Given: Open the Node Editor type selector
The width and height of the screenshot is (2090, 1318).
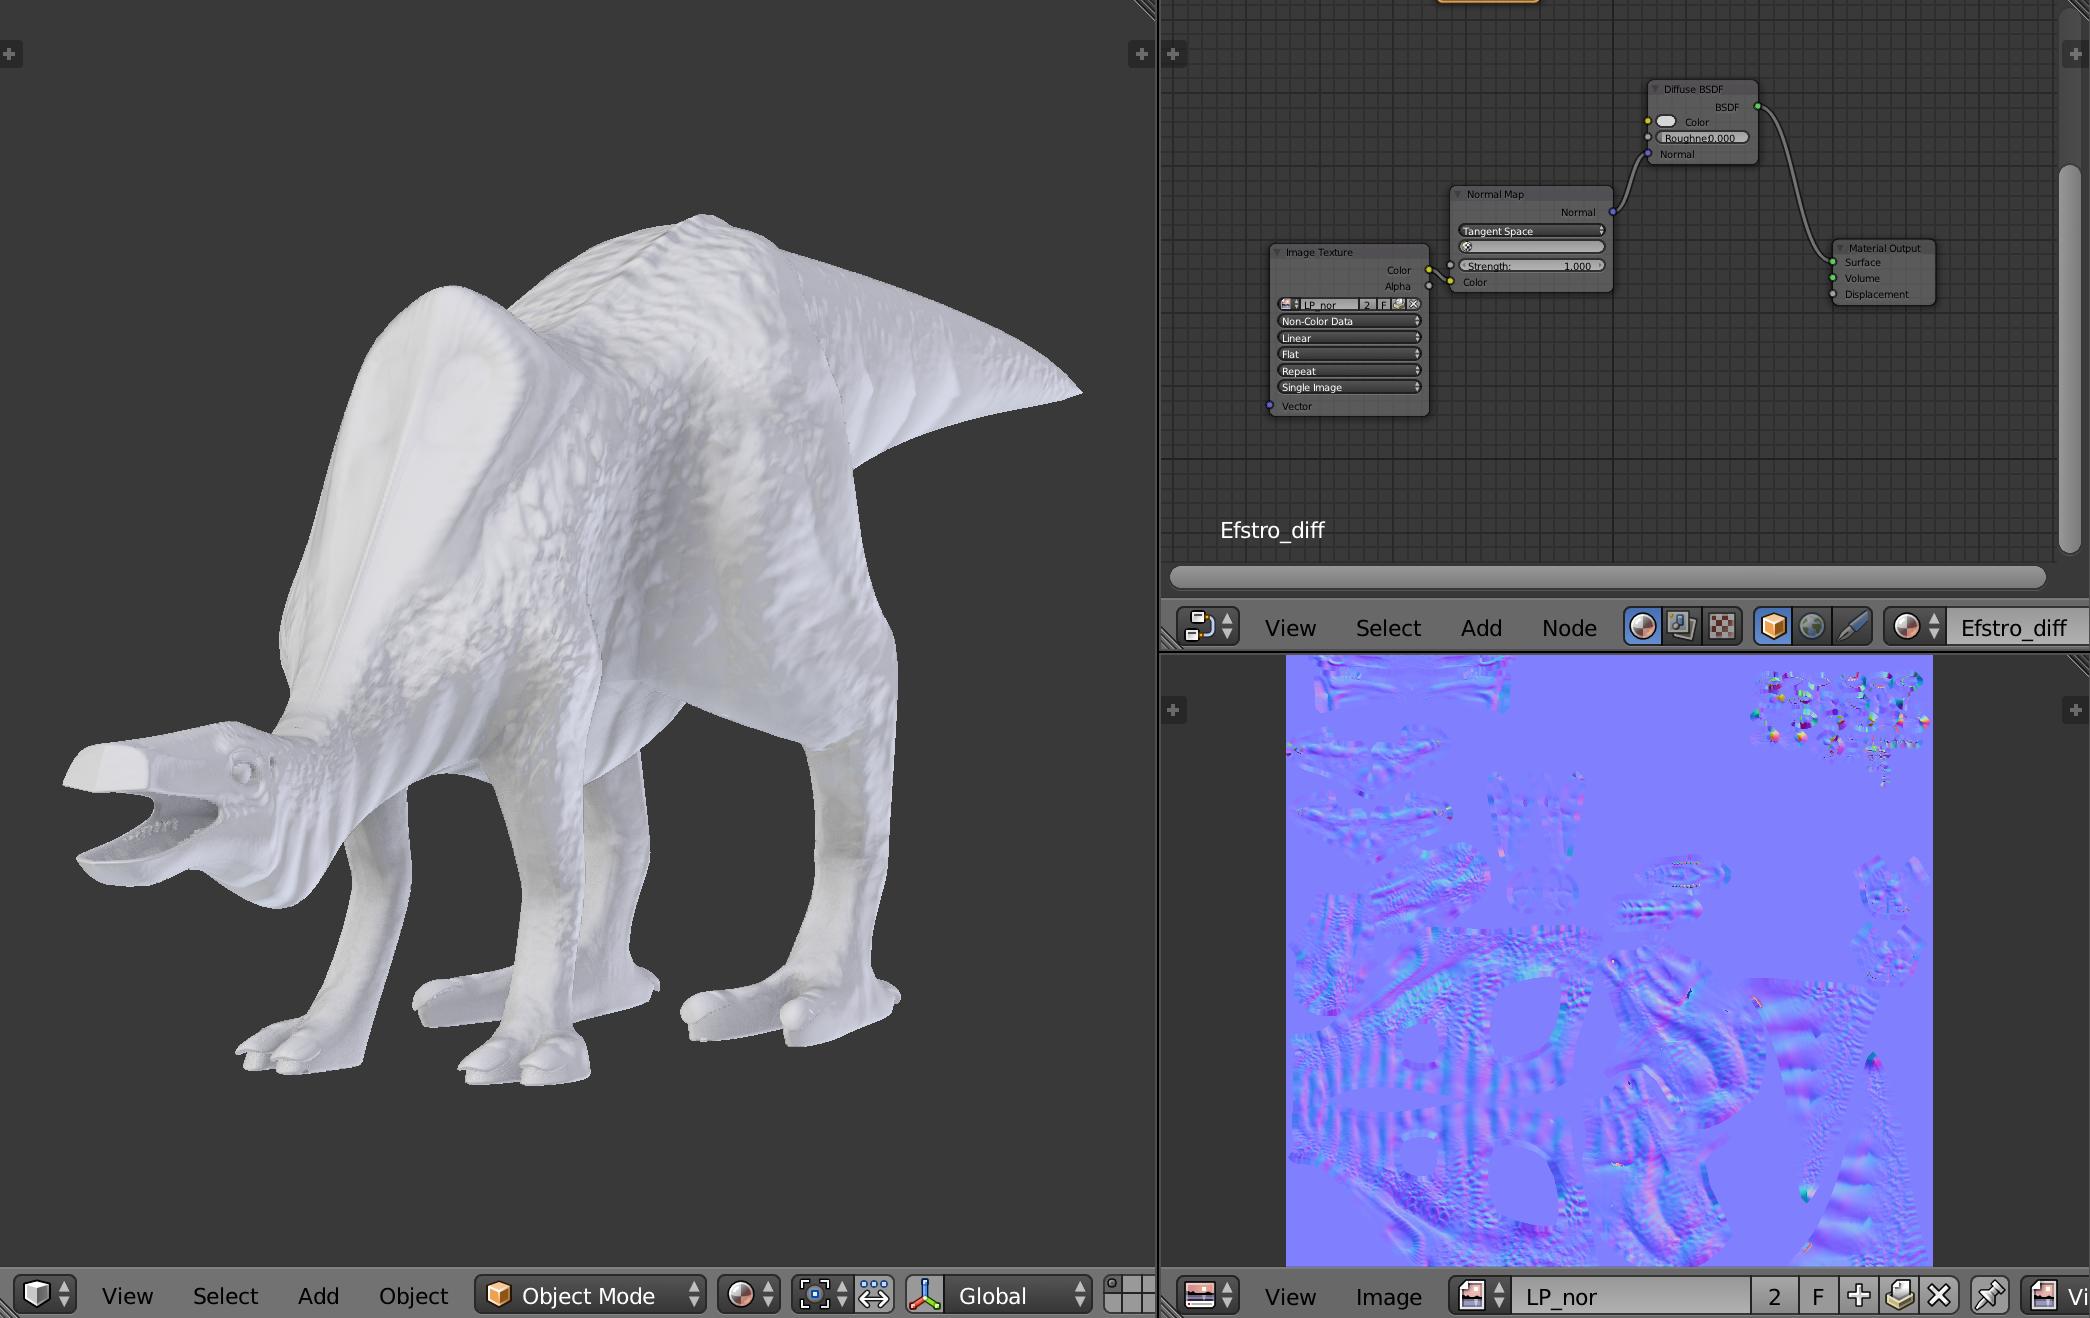Looking at the screenshot, I should [x=1208, y=626].
